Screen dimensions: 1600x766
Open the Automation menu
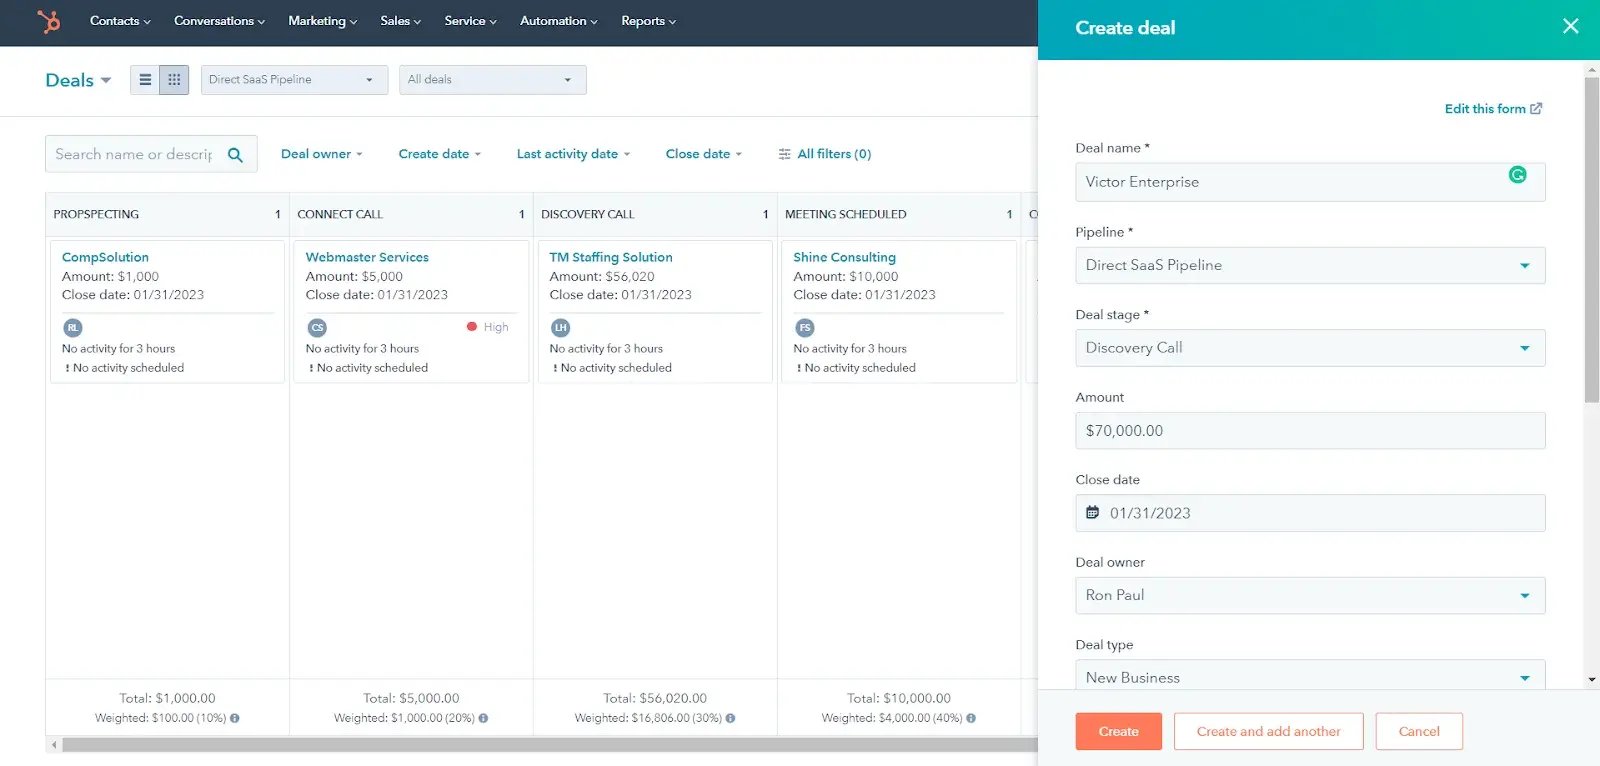click(558, 21)
